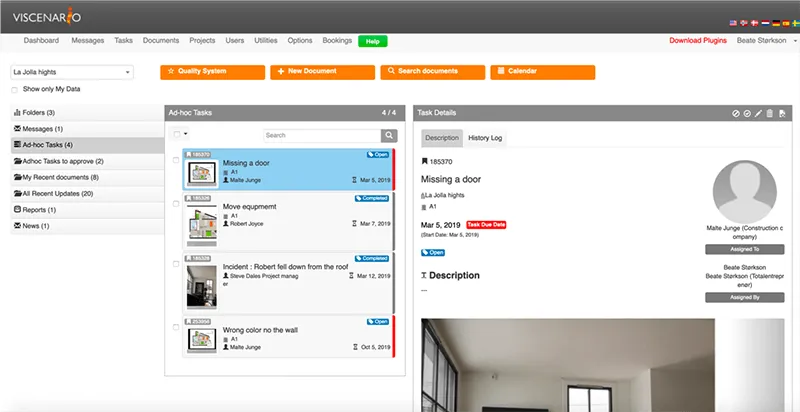
Task: Switch language with the Danish flag
Action: tap(755, 23)
